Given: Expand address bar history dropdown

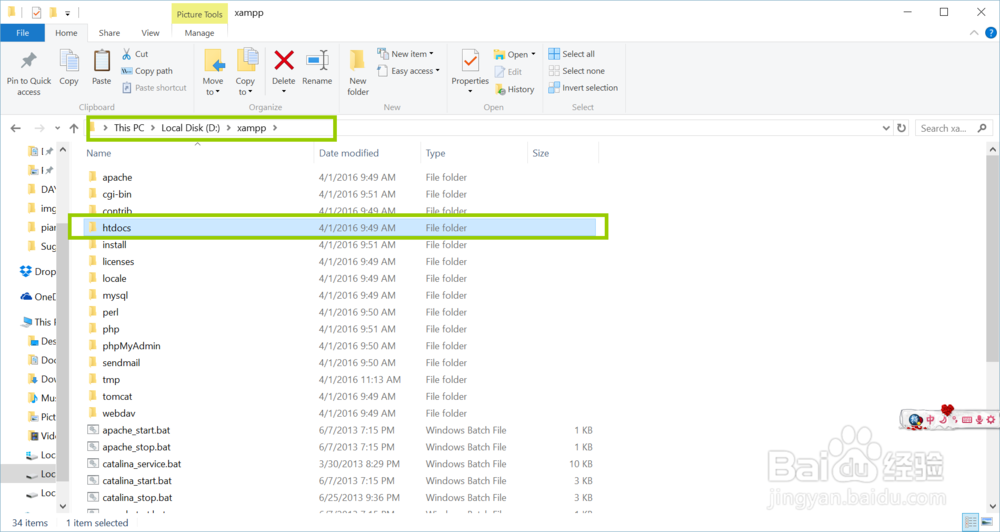Looking at the screenshot, I should tap(886, 128).
